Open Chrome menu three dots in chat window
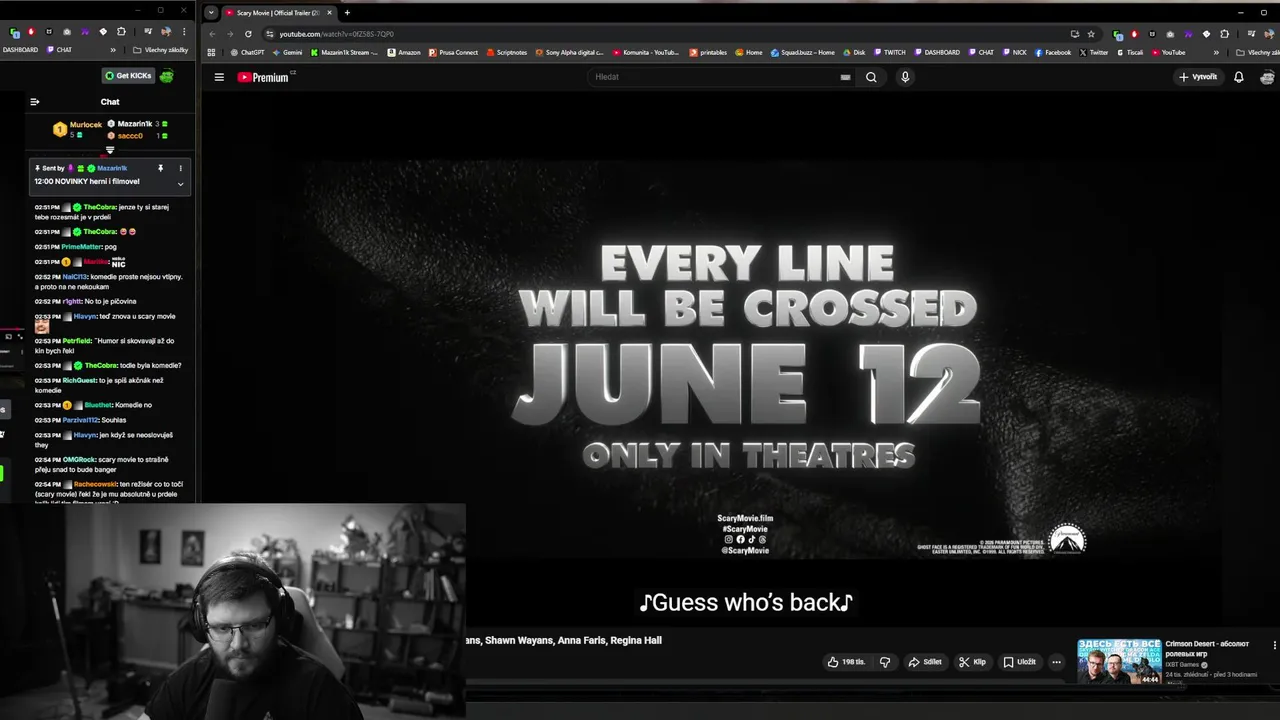Screen dimensions: 1280x720 [184, 32]
